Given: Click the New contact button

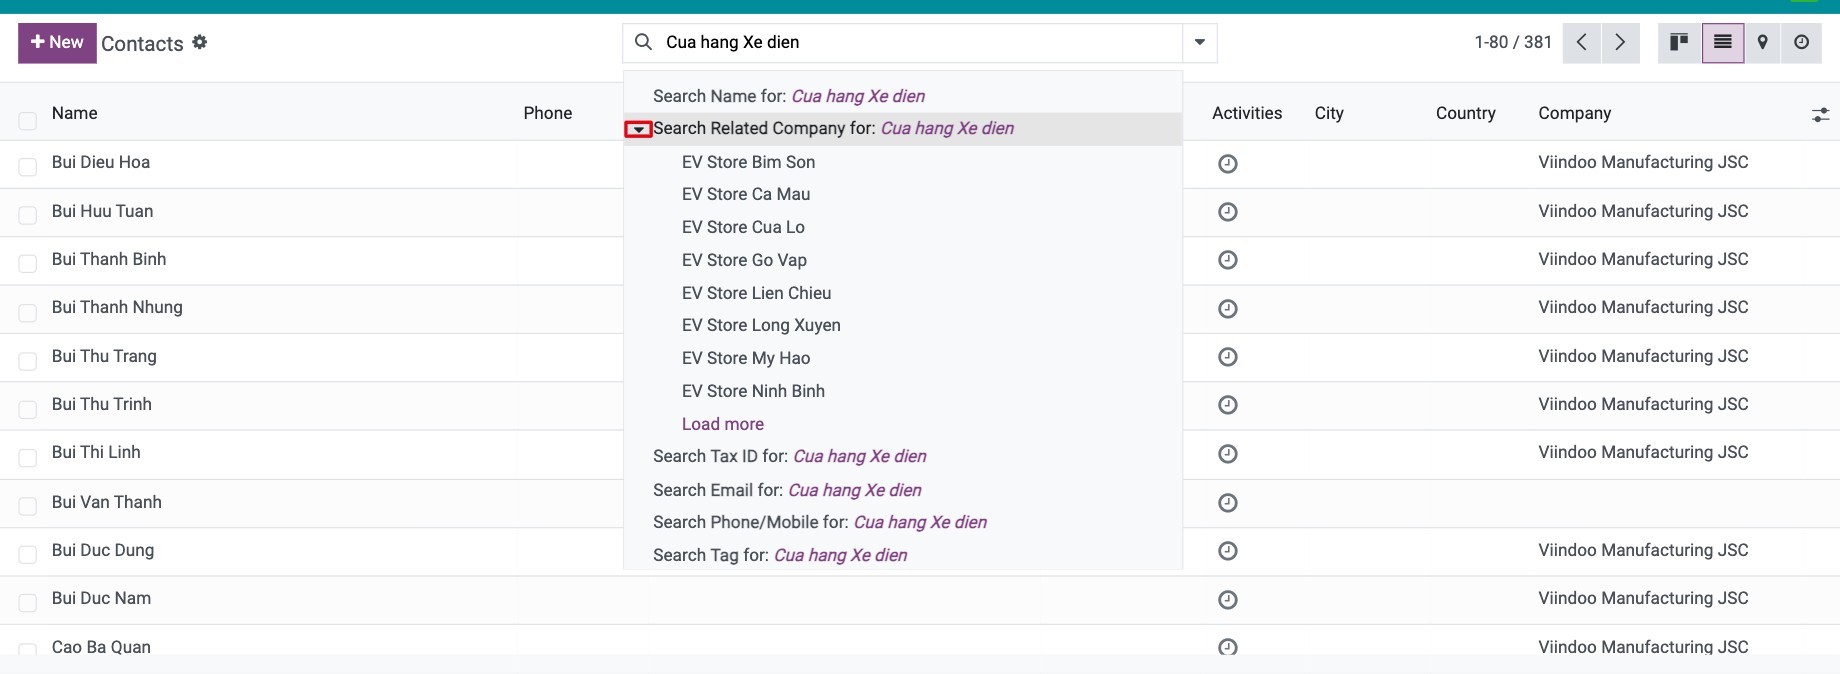Looking at the screenshot, I should pos(57,43).
